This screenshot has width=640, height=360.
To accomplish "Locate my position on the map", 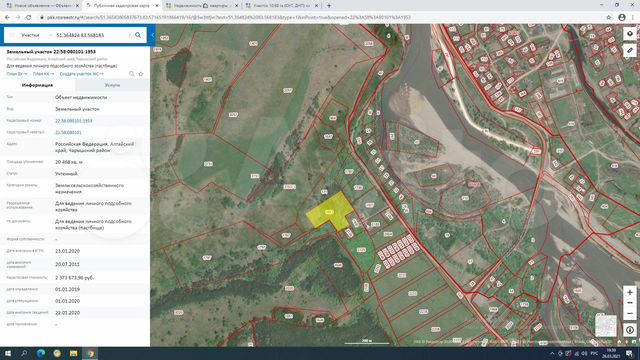I will point(630,330).
